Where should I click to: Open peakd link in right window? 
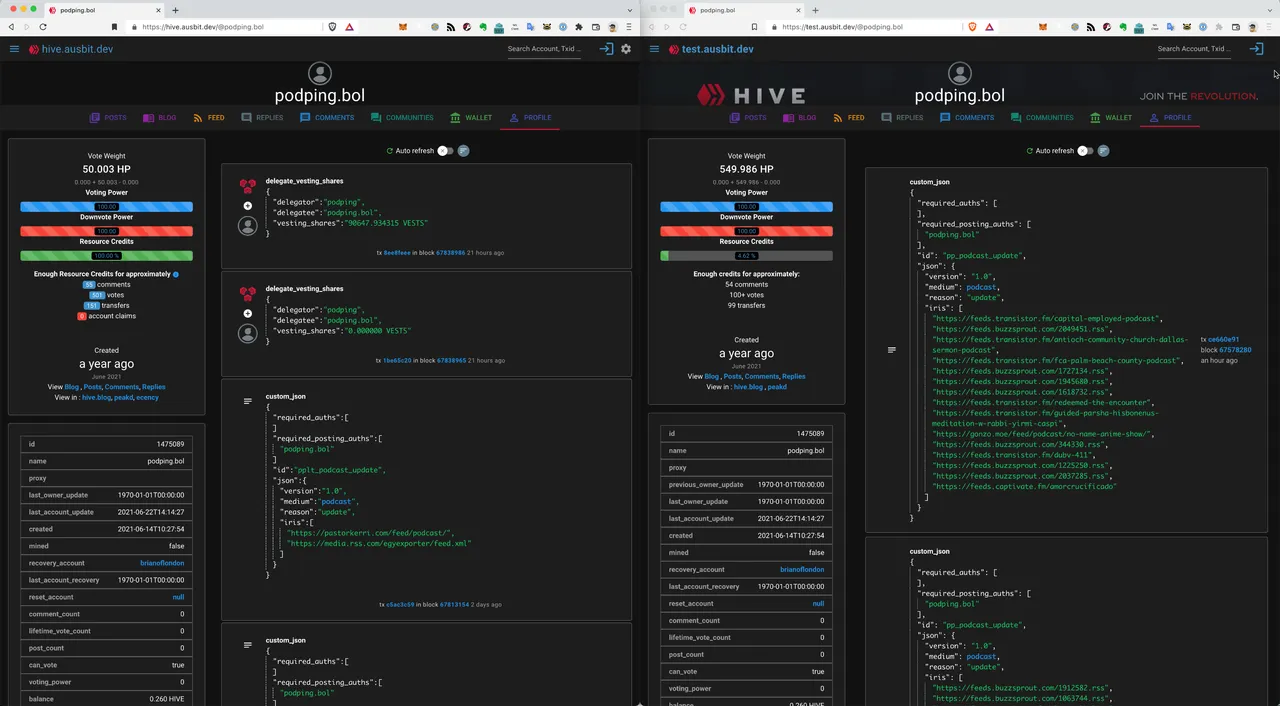pyautogui.click(x=777, y=387)
